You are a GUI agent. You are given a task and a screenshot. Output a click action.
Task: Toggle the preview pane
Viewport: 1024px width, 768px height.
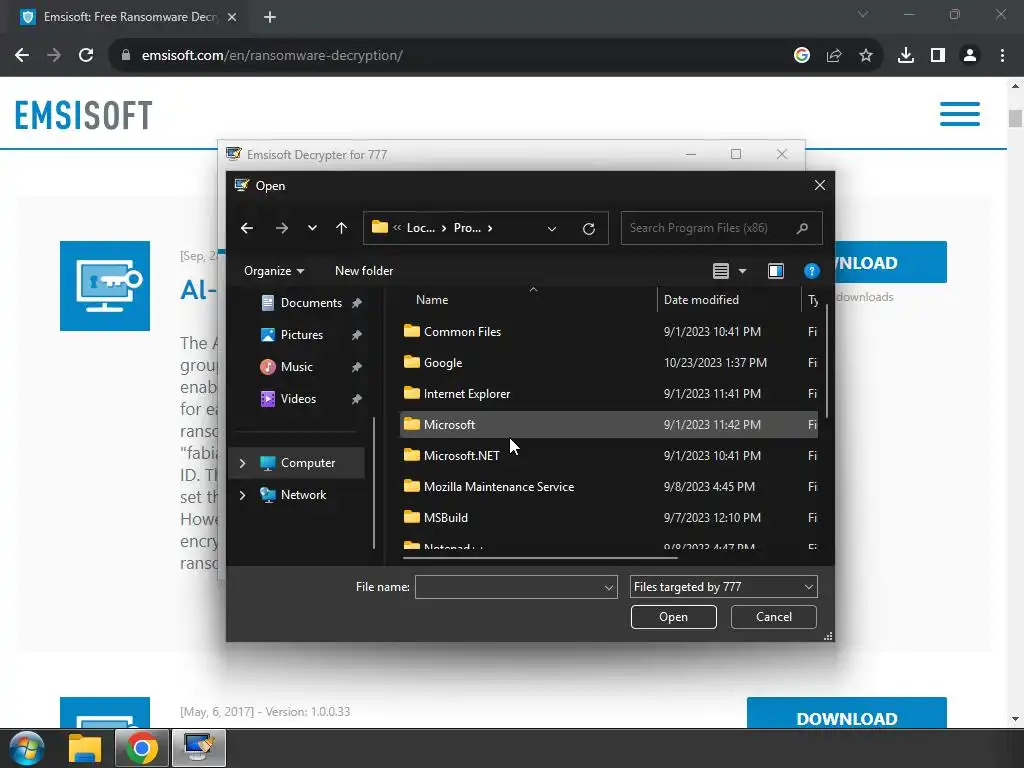pos(776,271)
